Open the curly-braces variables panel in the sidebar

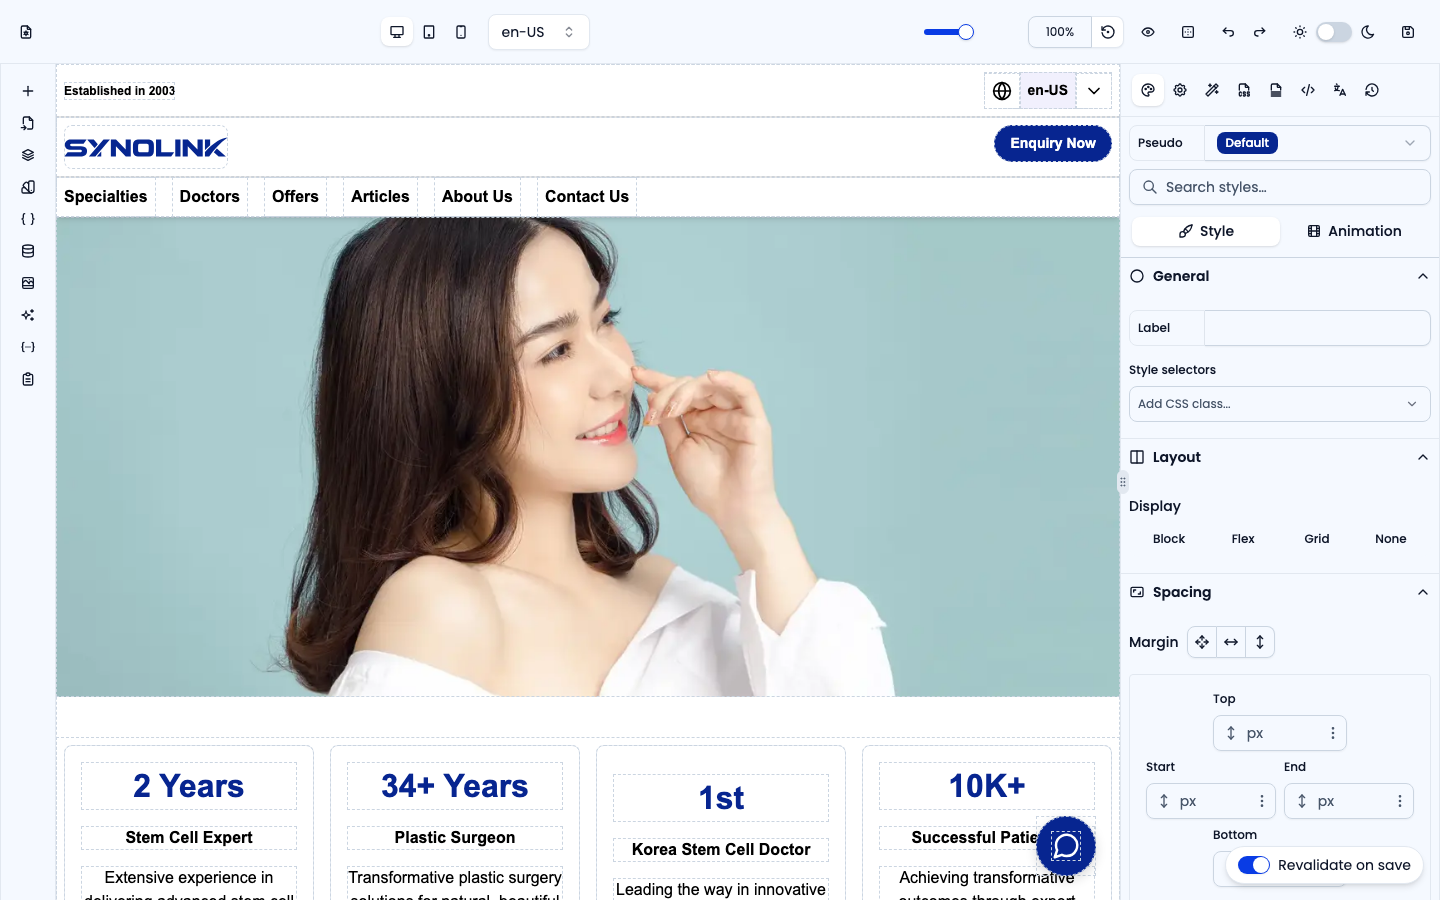[x=28, y=219]
